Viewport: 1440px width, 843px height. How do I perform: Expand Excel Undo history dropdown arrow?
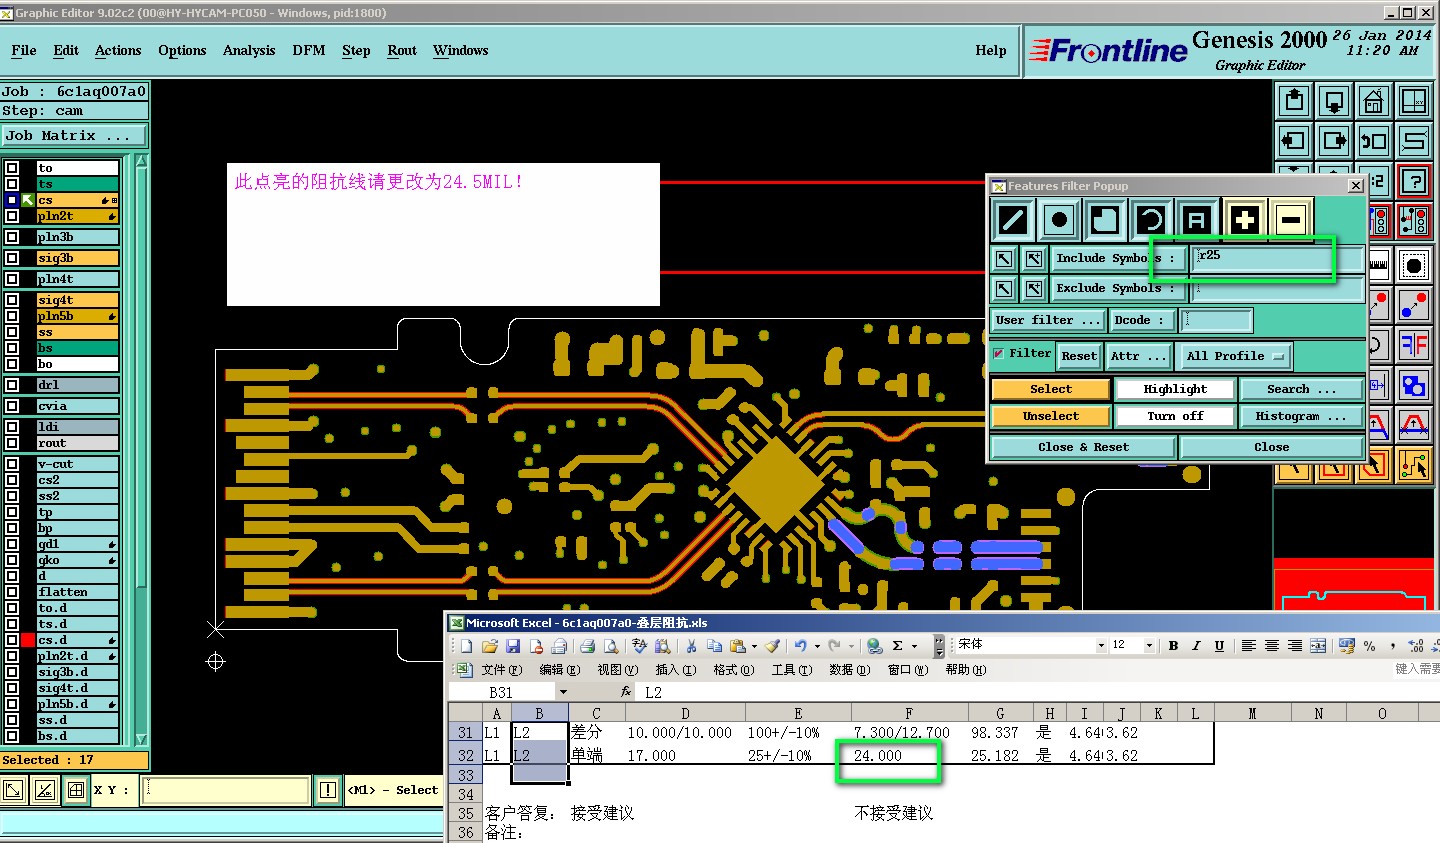[x=815, y=646]
